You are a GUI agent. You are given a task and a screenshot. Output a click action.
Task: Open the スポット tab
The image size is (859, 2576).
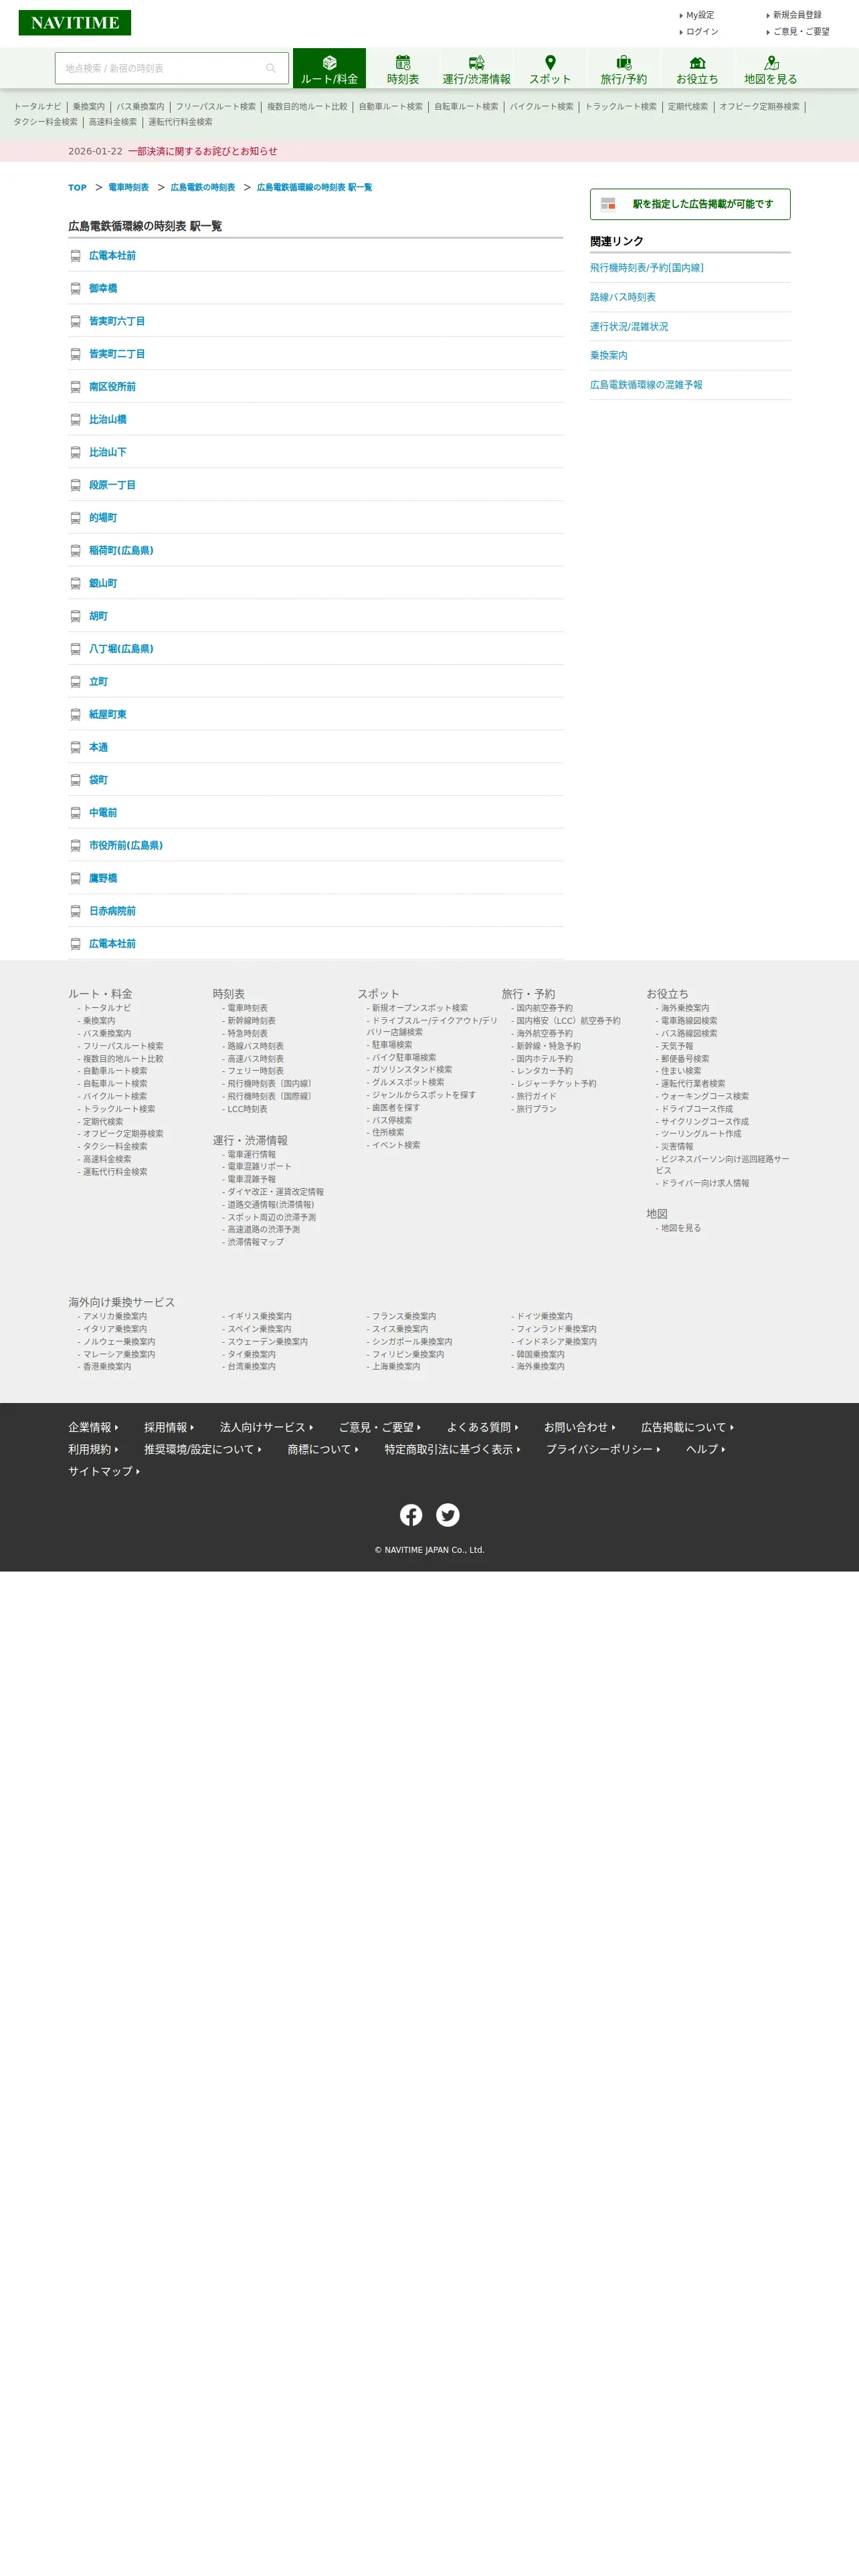[x=550, y=69]
